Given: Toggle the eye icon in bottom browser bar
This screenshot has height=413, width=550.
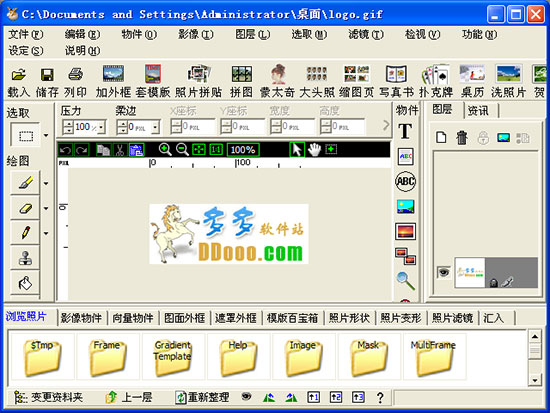Looking at the screenshot, I should click(247, 397).
